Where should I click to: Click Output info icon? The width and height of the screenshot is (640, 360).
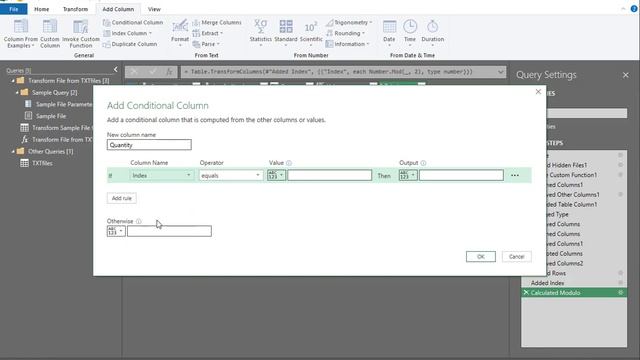pyautogui.click(x=423, y=163)
